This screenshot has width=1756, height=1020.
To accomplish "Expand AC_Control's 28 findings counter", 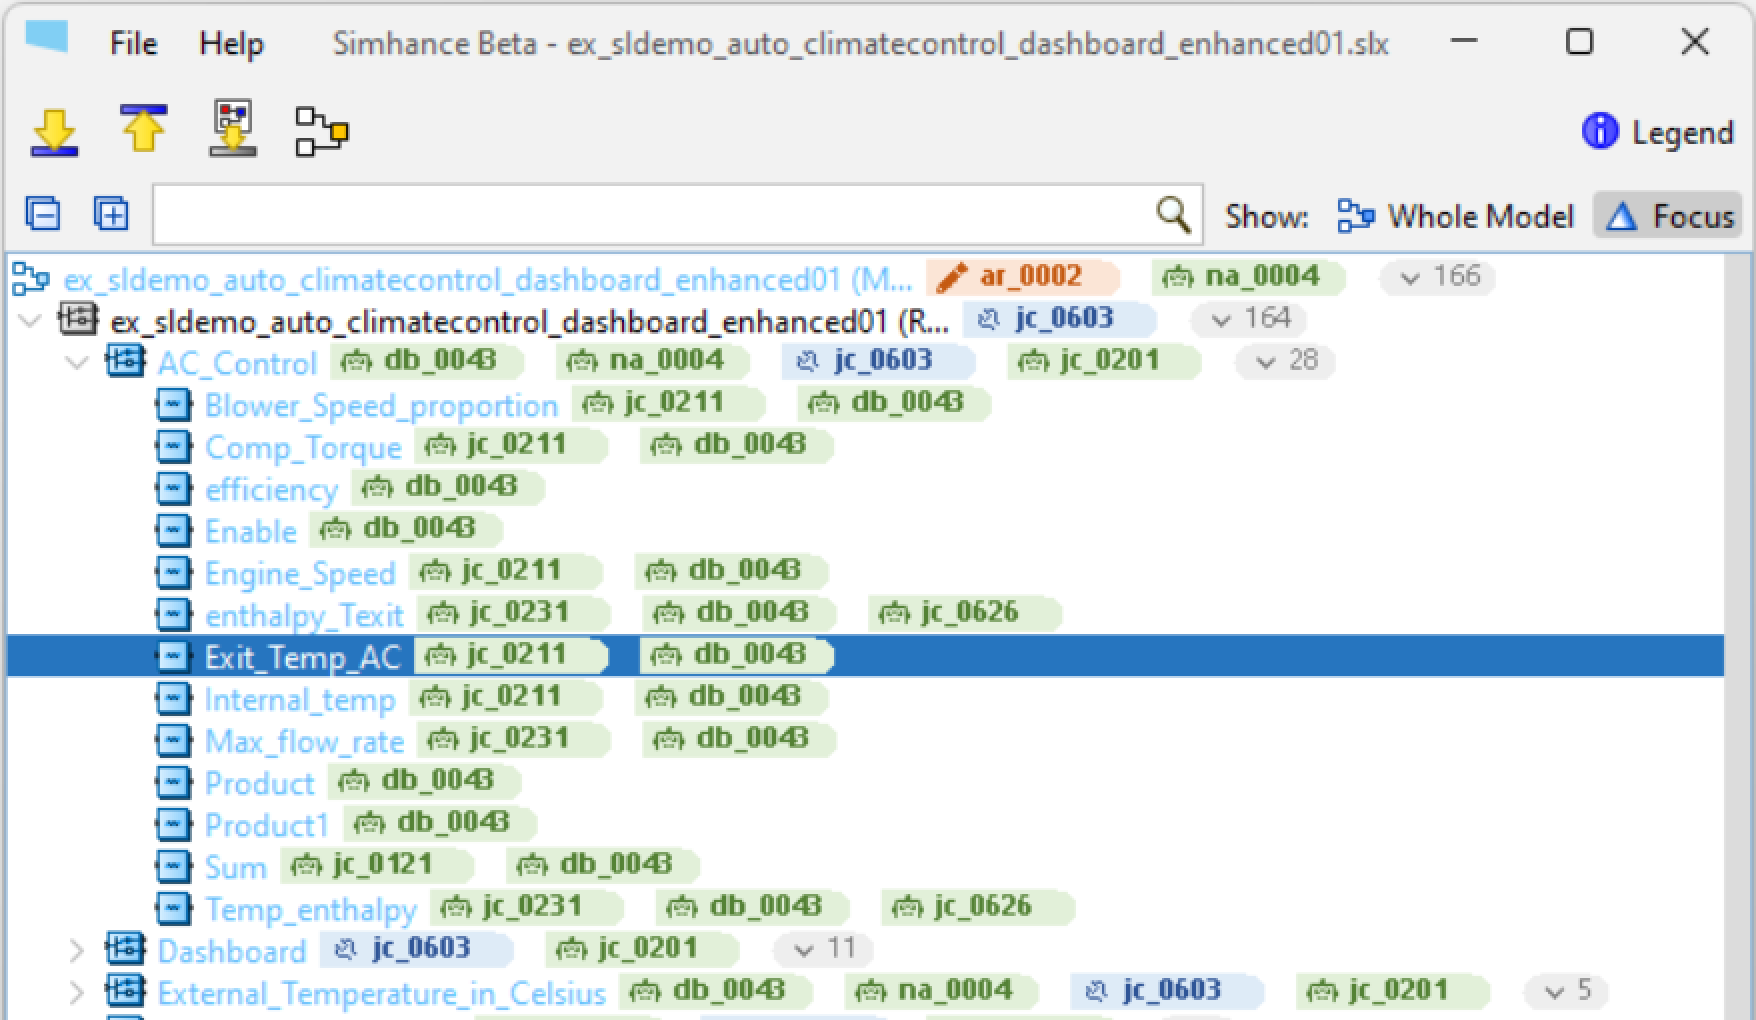I will tap(1286, 361).
